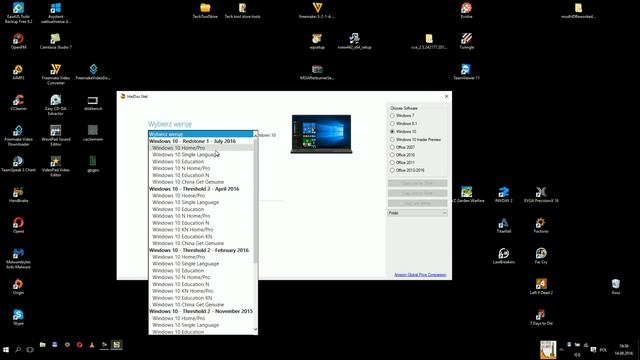Show hidden tray icons chevron
The height and width of the screenshot is (360, 640).
pyautogui.click(x=561, y=350)
